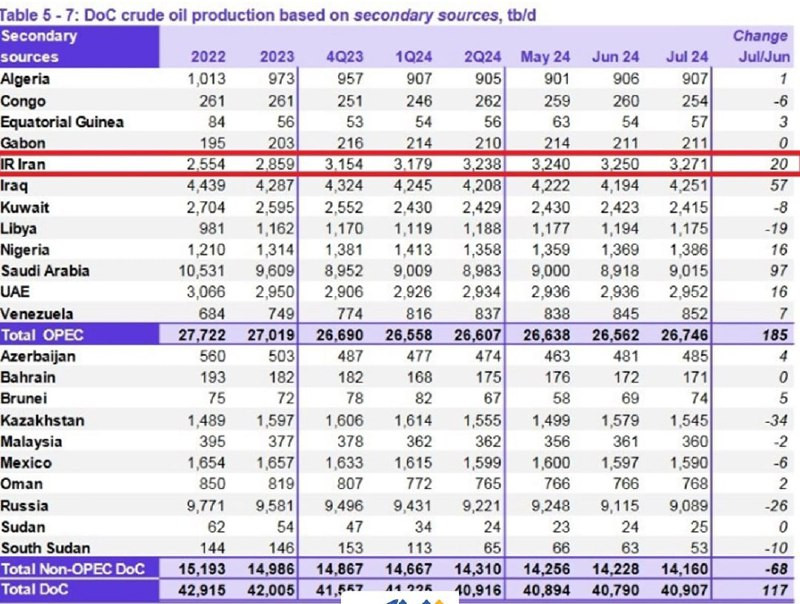This screenshot has width=800, height=604.
Task: Select the Iraq row label
Action: (14, 185)
